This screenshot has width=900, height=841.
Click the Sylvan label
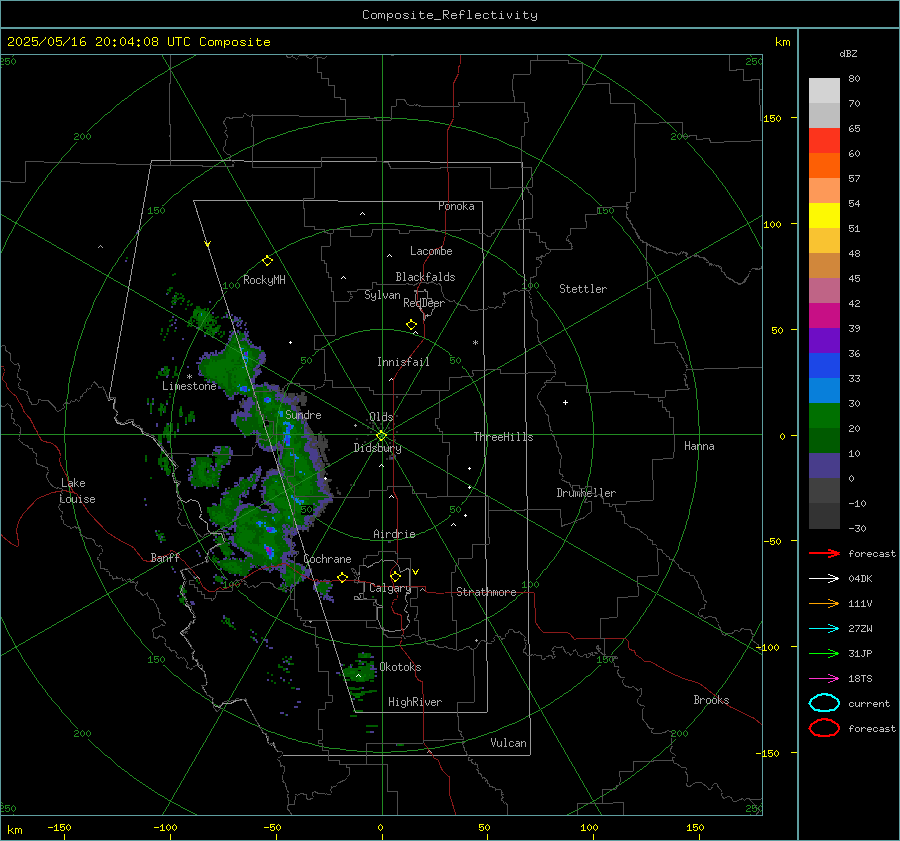click(382, 295)
